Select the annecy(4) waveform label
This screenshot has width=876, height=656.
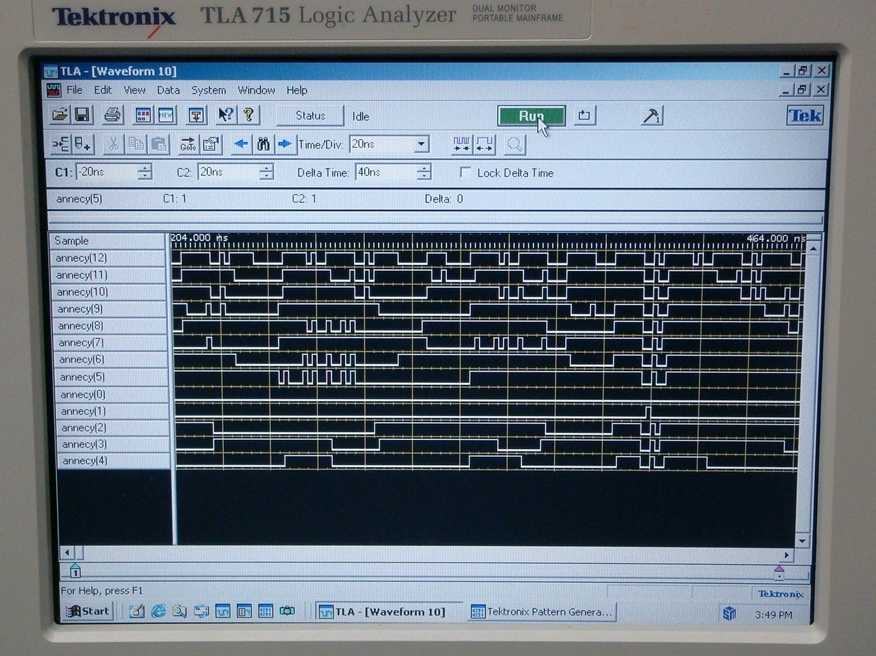point(114,461)
